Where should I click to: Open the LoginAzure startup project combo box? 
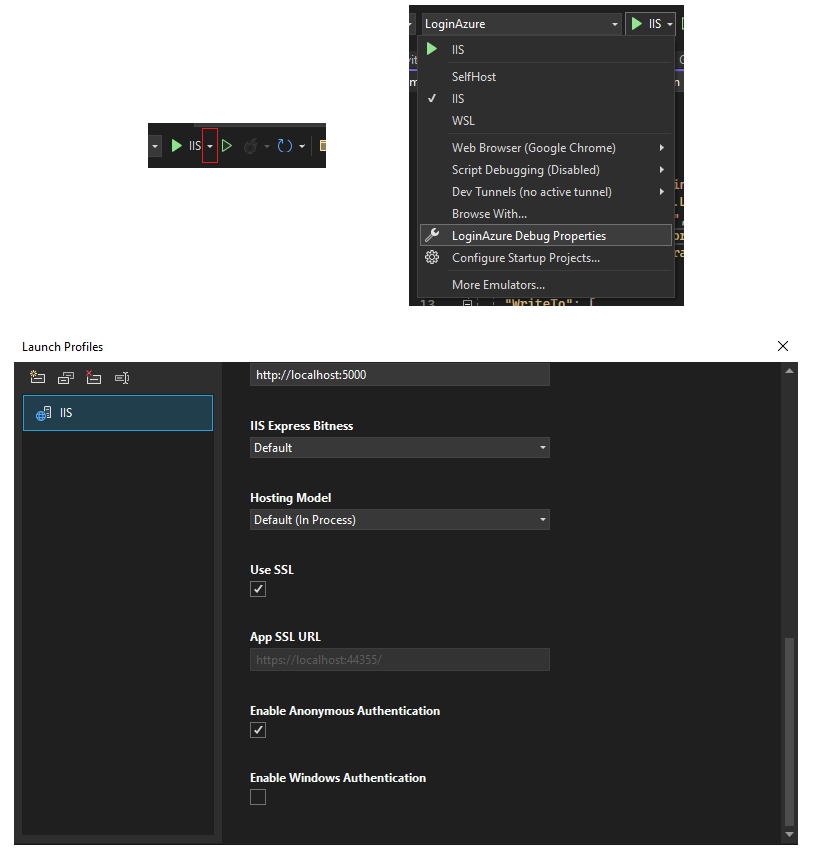(521, 24)
